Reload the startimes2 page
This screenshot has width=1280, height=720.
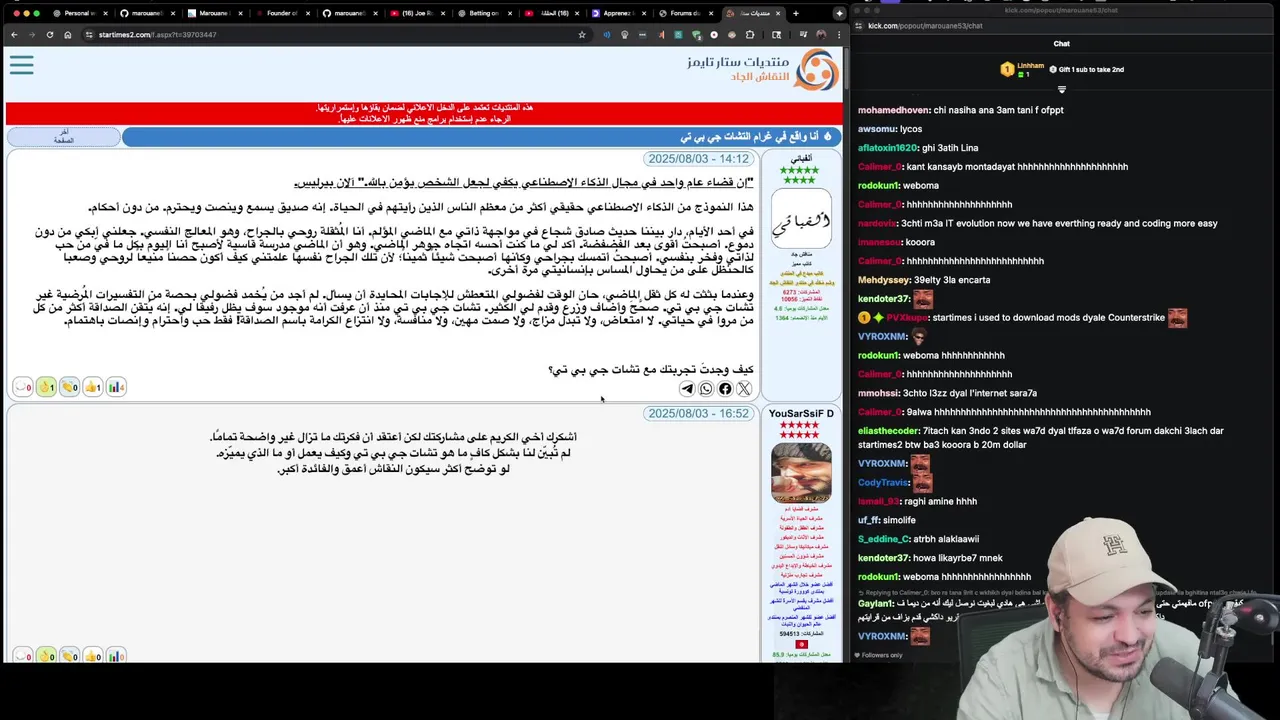pos(50,34)
